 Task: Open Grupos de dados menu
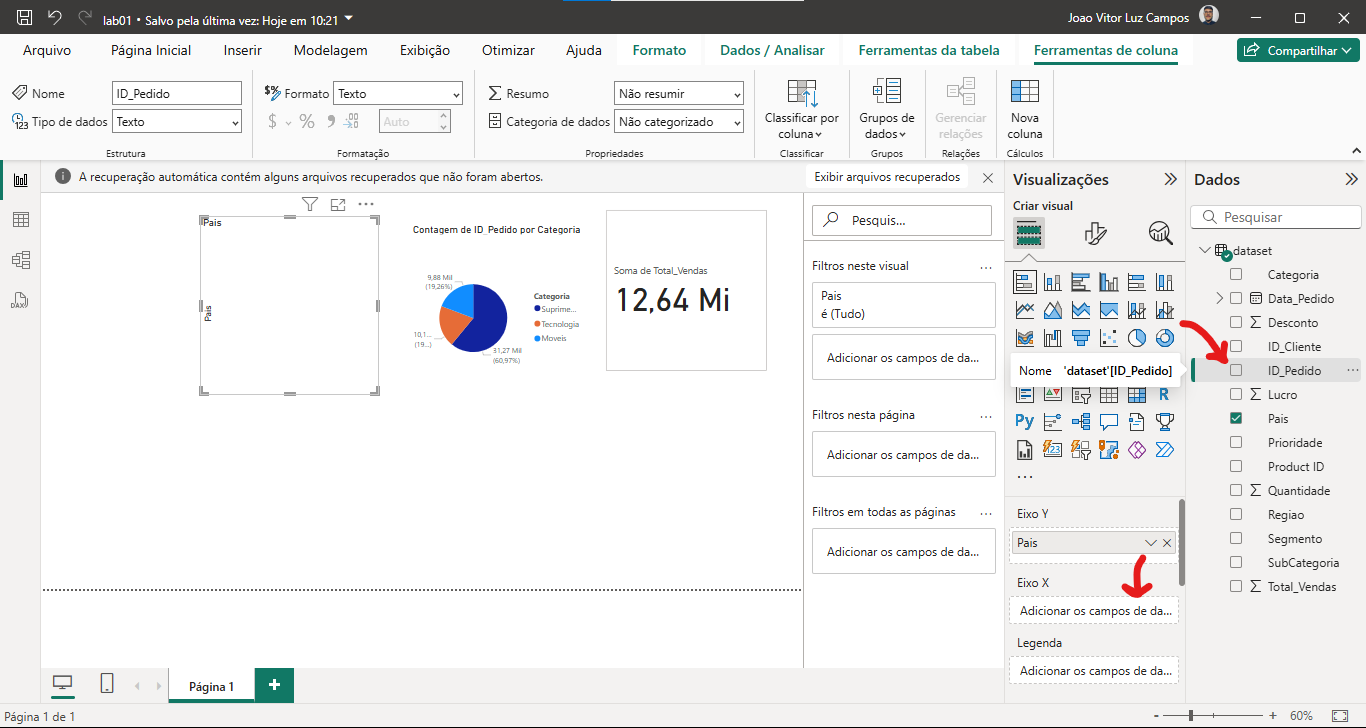pos(886,109)
